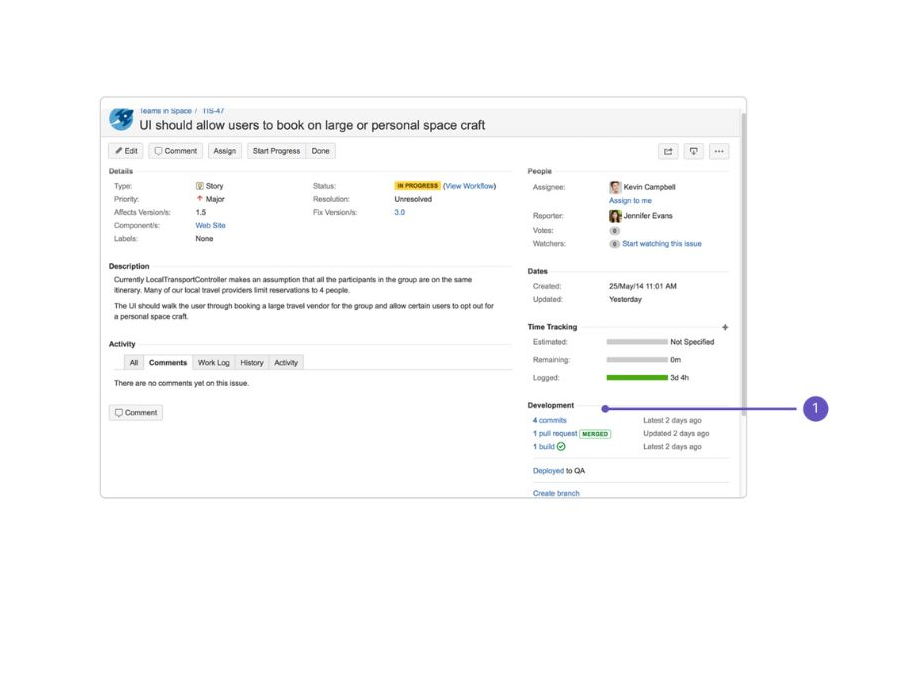The height and width of the screenshot is (678, 907).
Task: Open the 4 commits link
Action: point(549,421)
